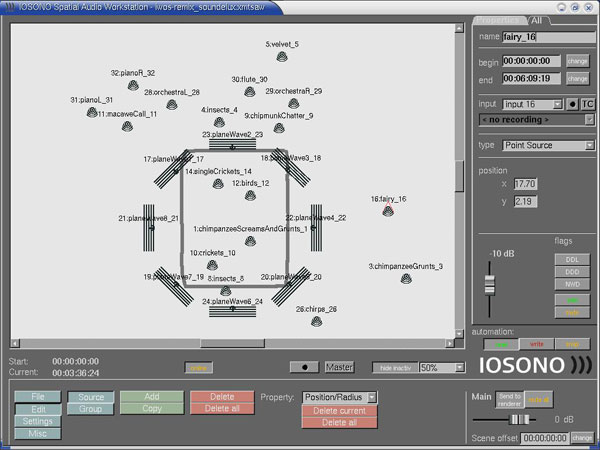Switch to the Properties tab
This screenshot has height=450, width=600.
click(x=499, y=21)
